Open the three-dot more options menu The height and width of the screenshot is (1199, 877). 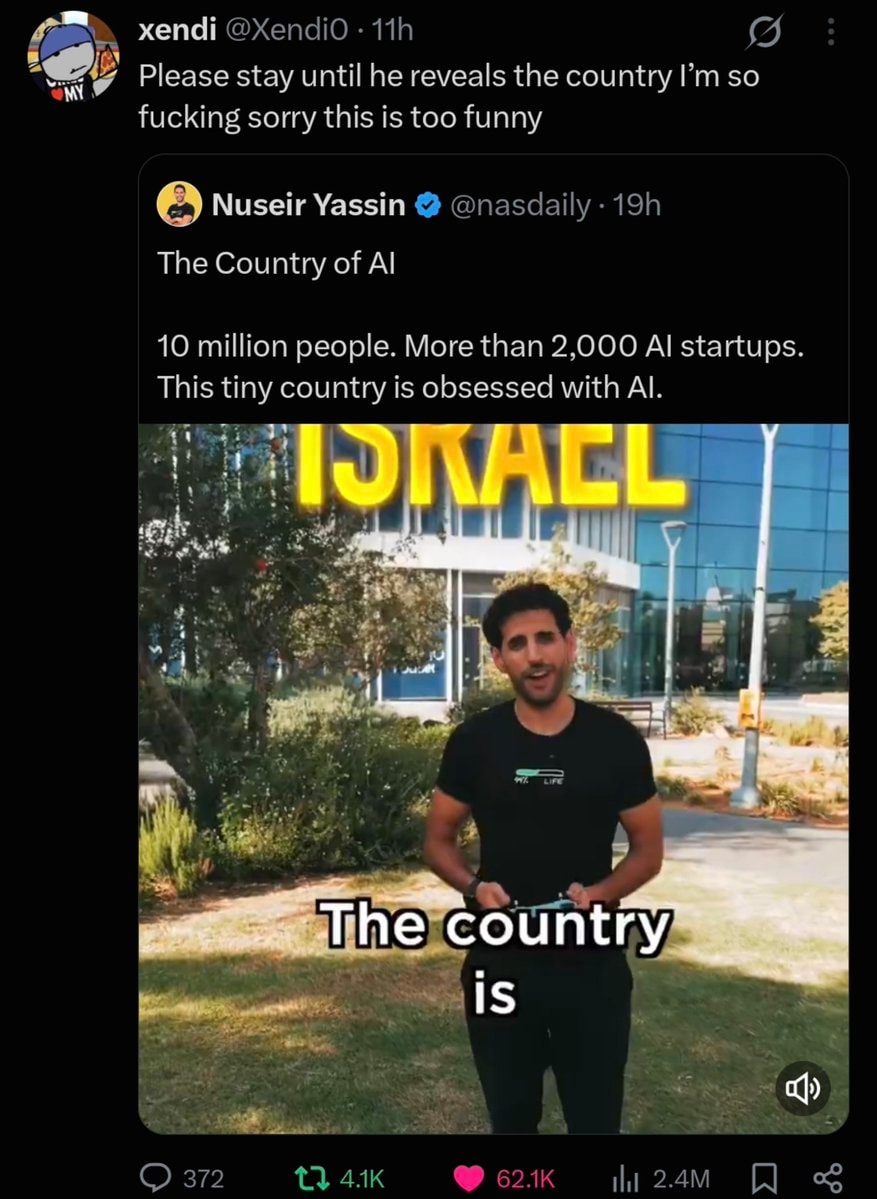coord(831,32)
